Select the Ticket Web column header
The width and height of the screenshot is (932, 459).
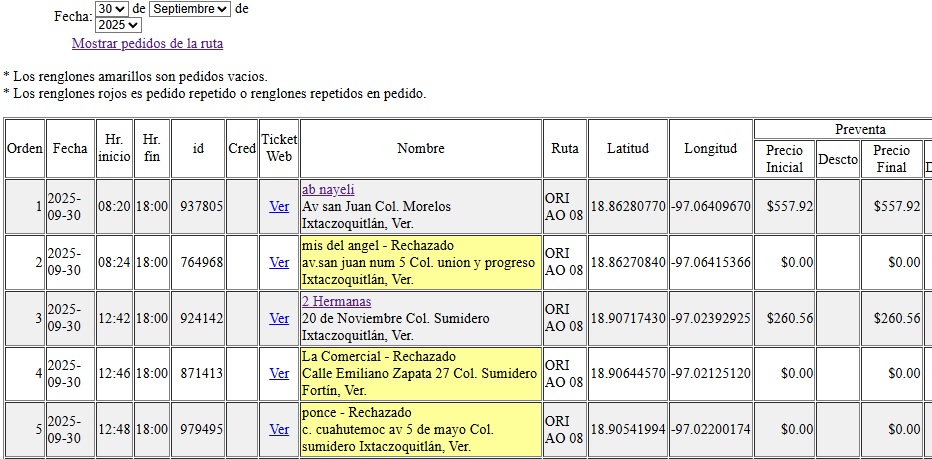pyautogui.click(x=279, y=149)
